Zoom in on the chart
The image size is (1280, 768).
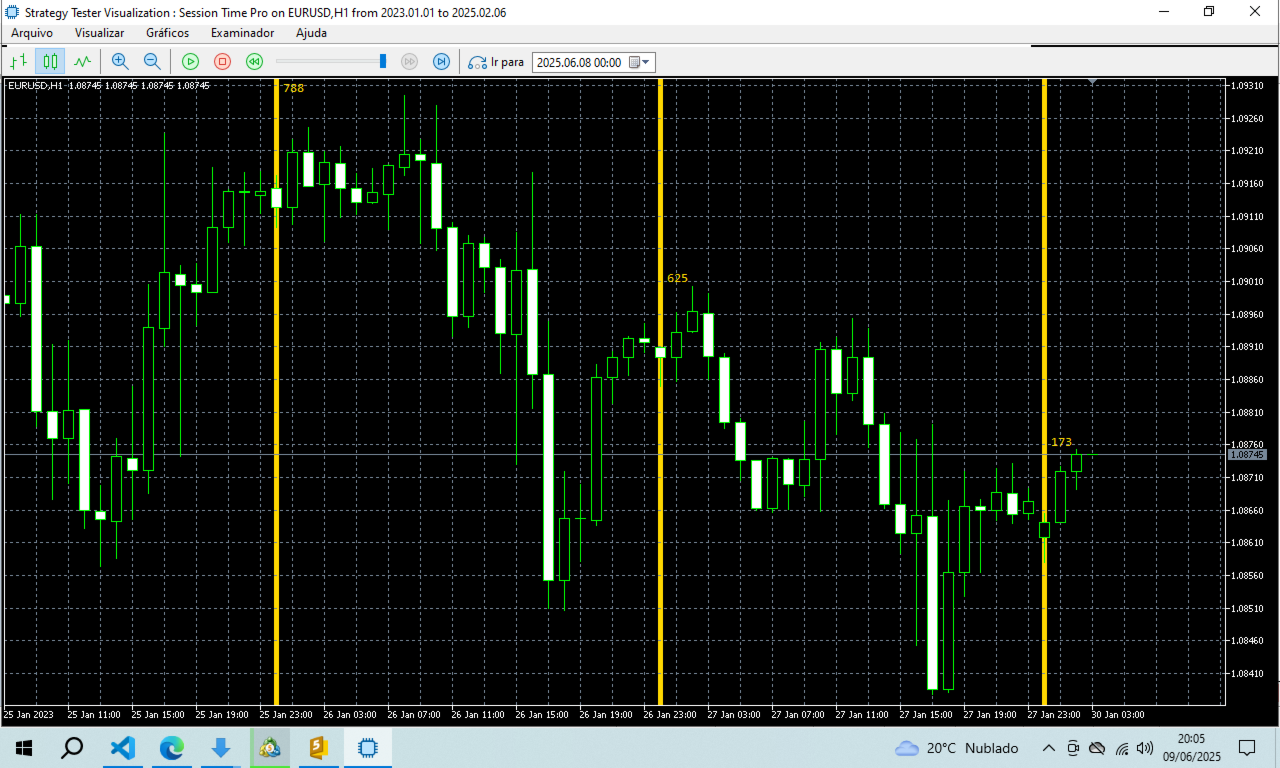(120, 61)
